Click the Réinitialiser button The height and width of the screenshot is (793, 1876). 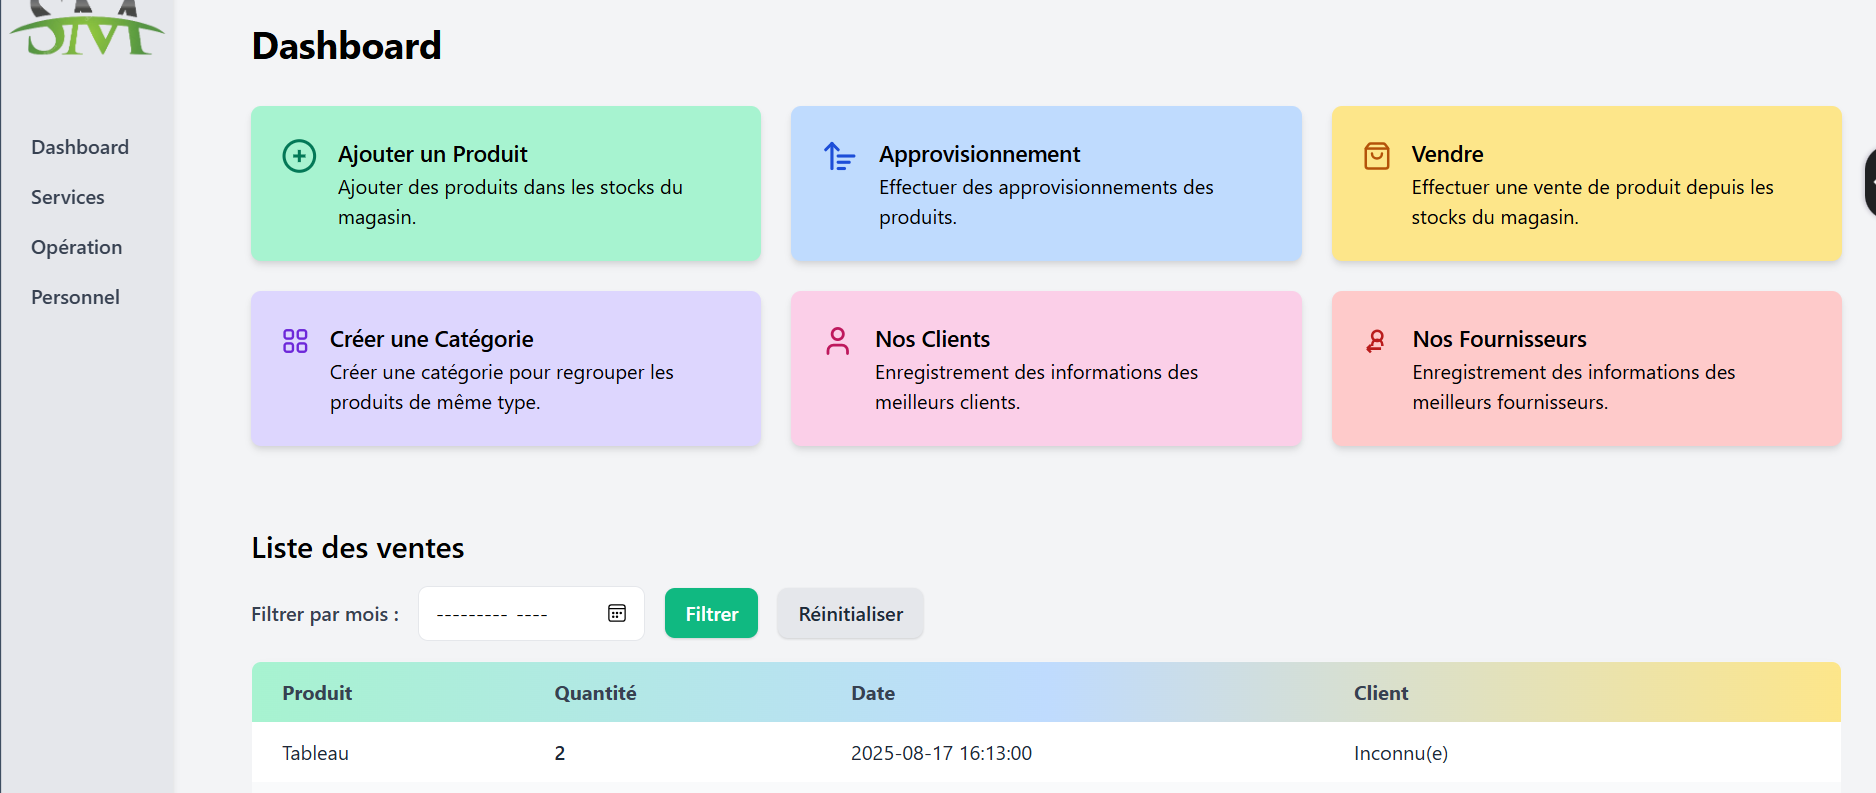[850, 614]
